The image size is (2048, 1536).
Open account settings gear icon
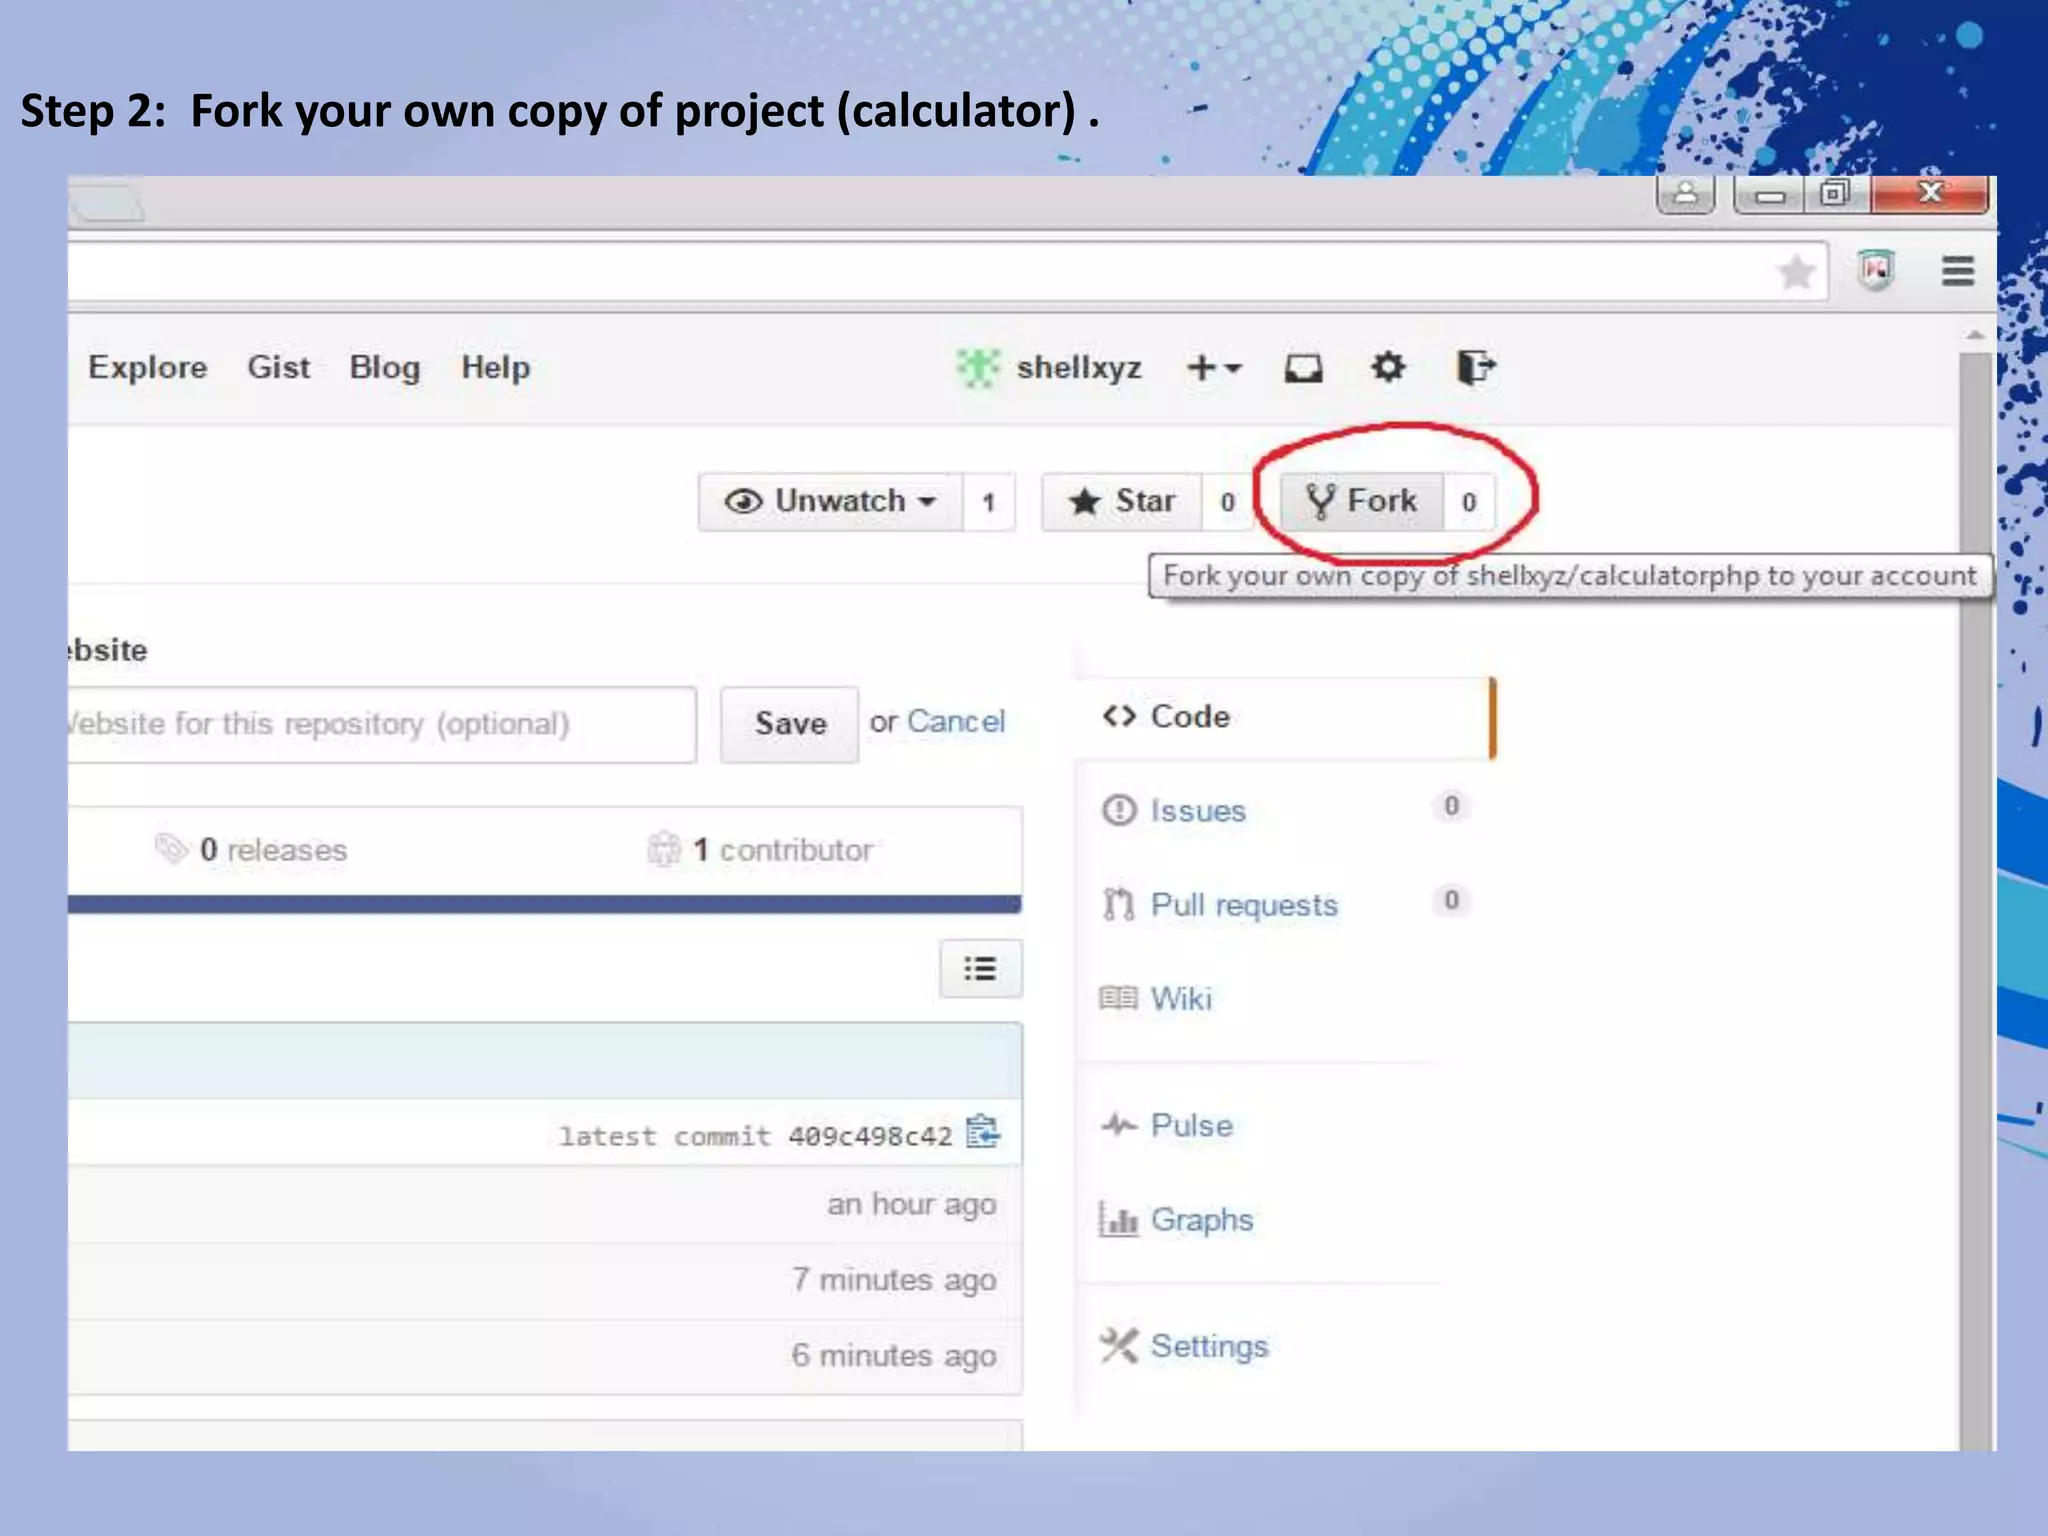(1388, 367)
